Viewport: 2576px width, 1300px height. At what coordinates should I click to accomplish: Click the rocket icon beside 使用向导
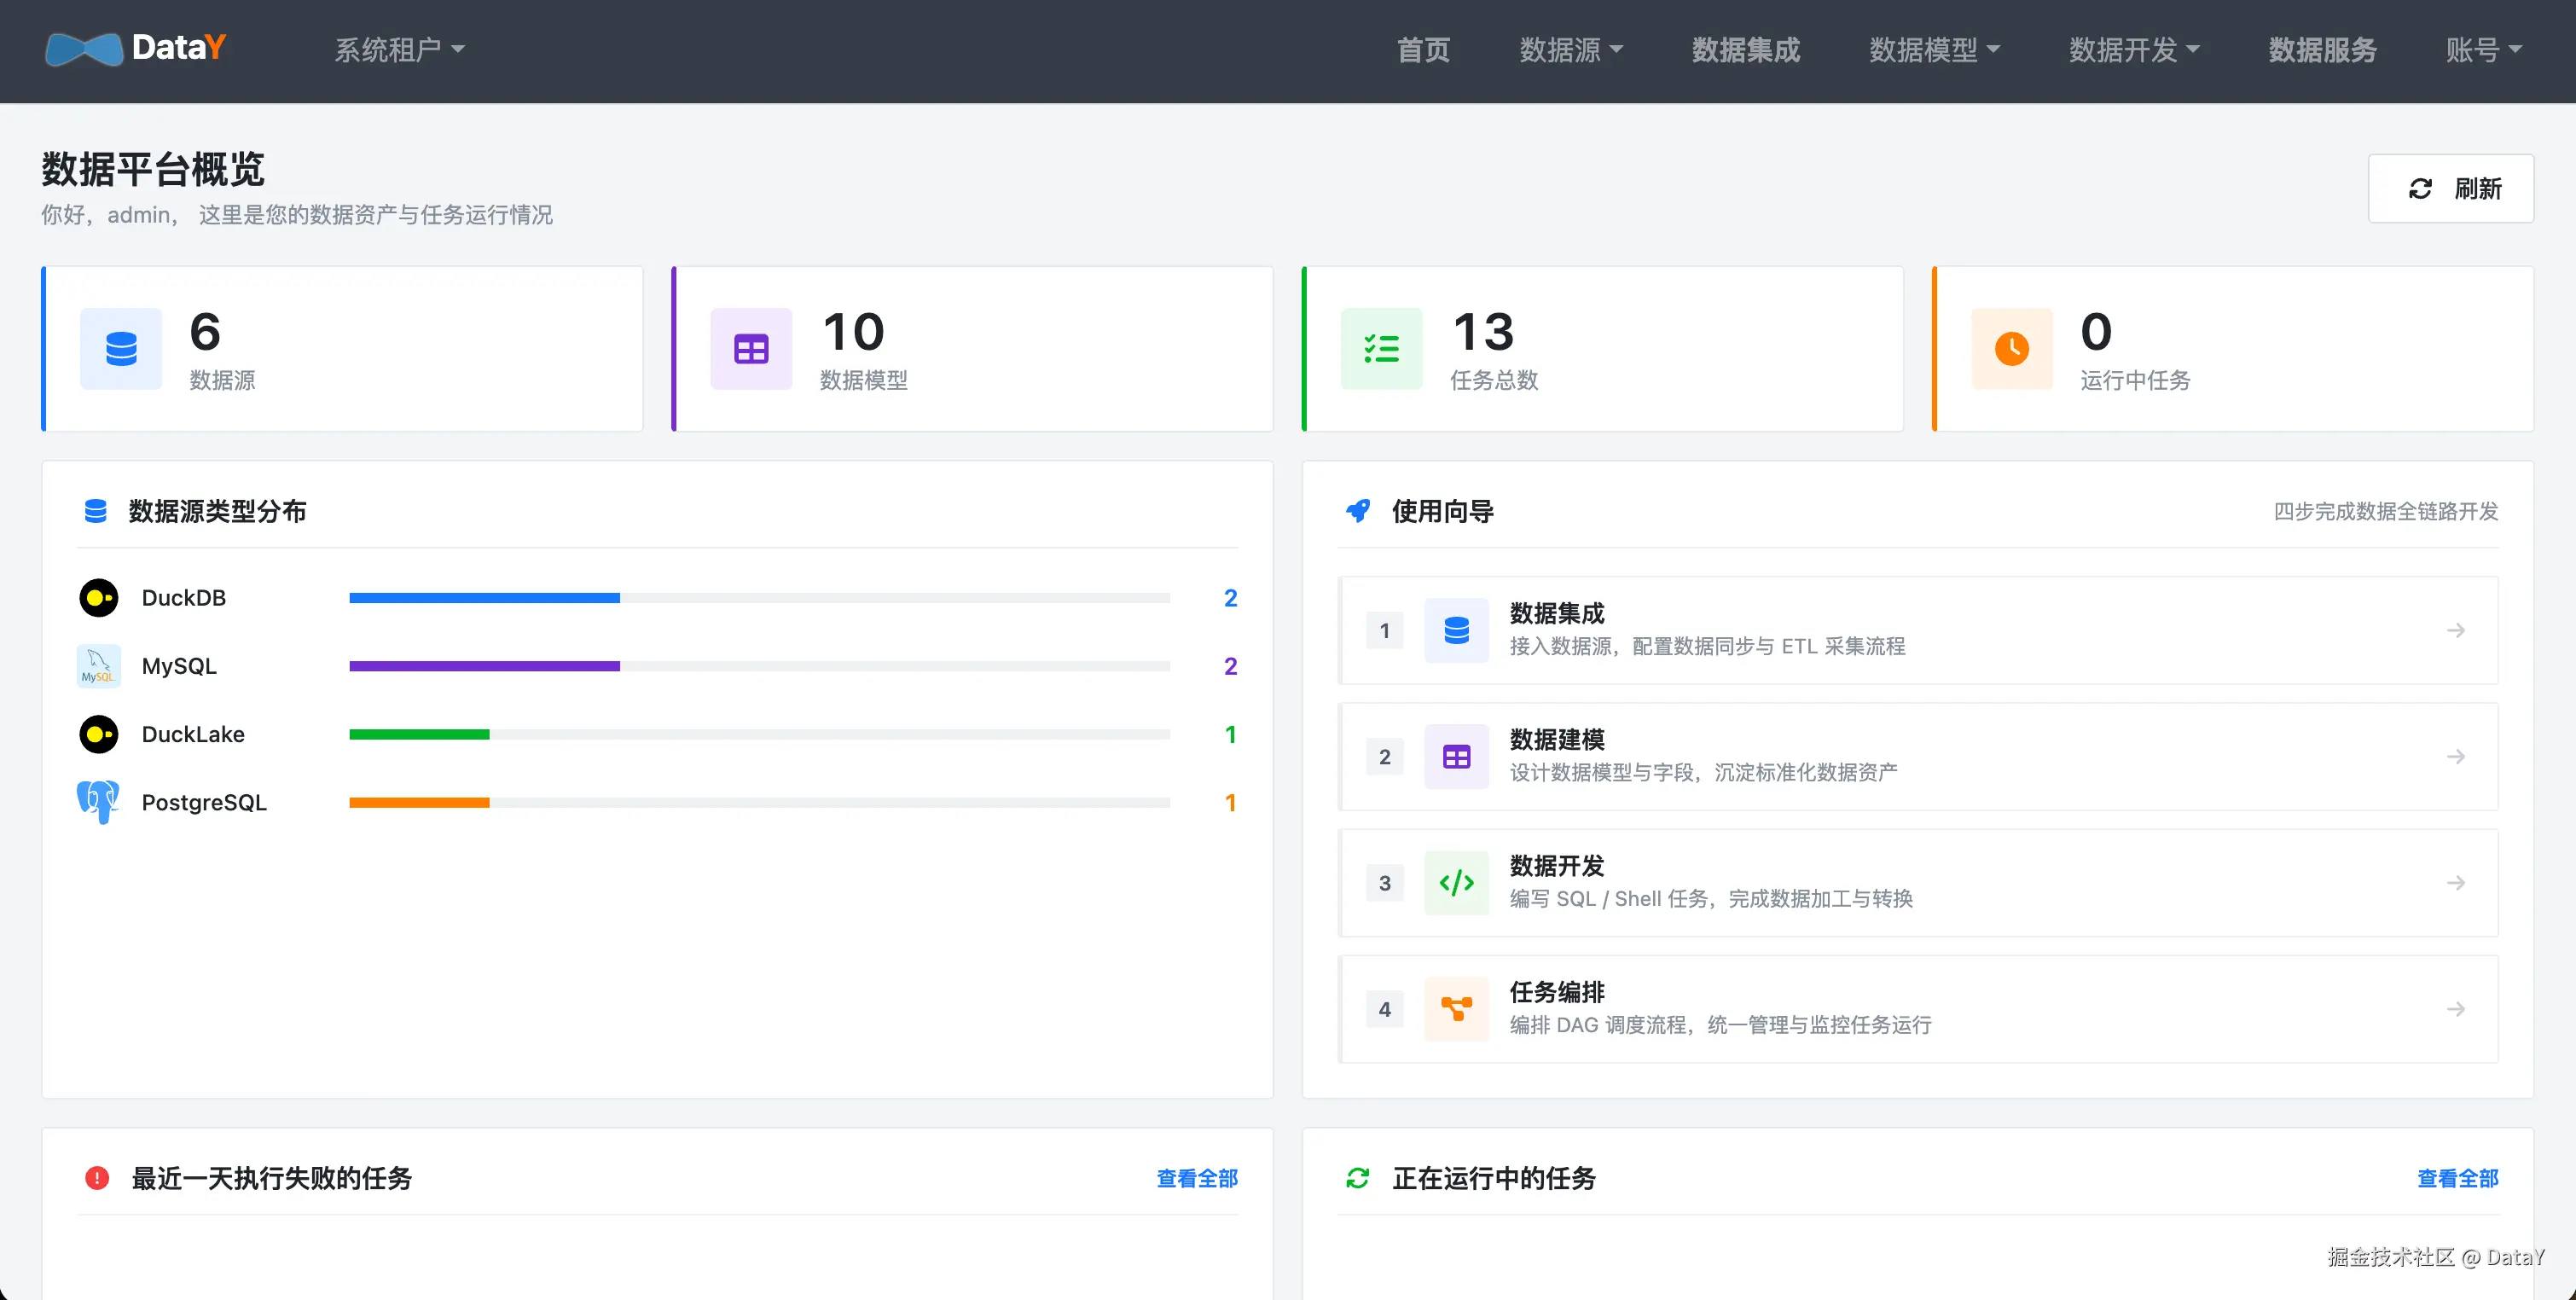coord(1358,511)
